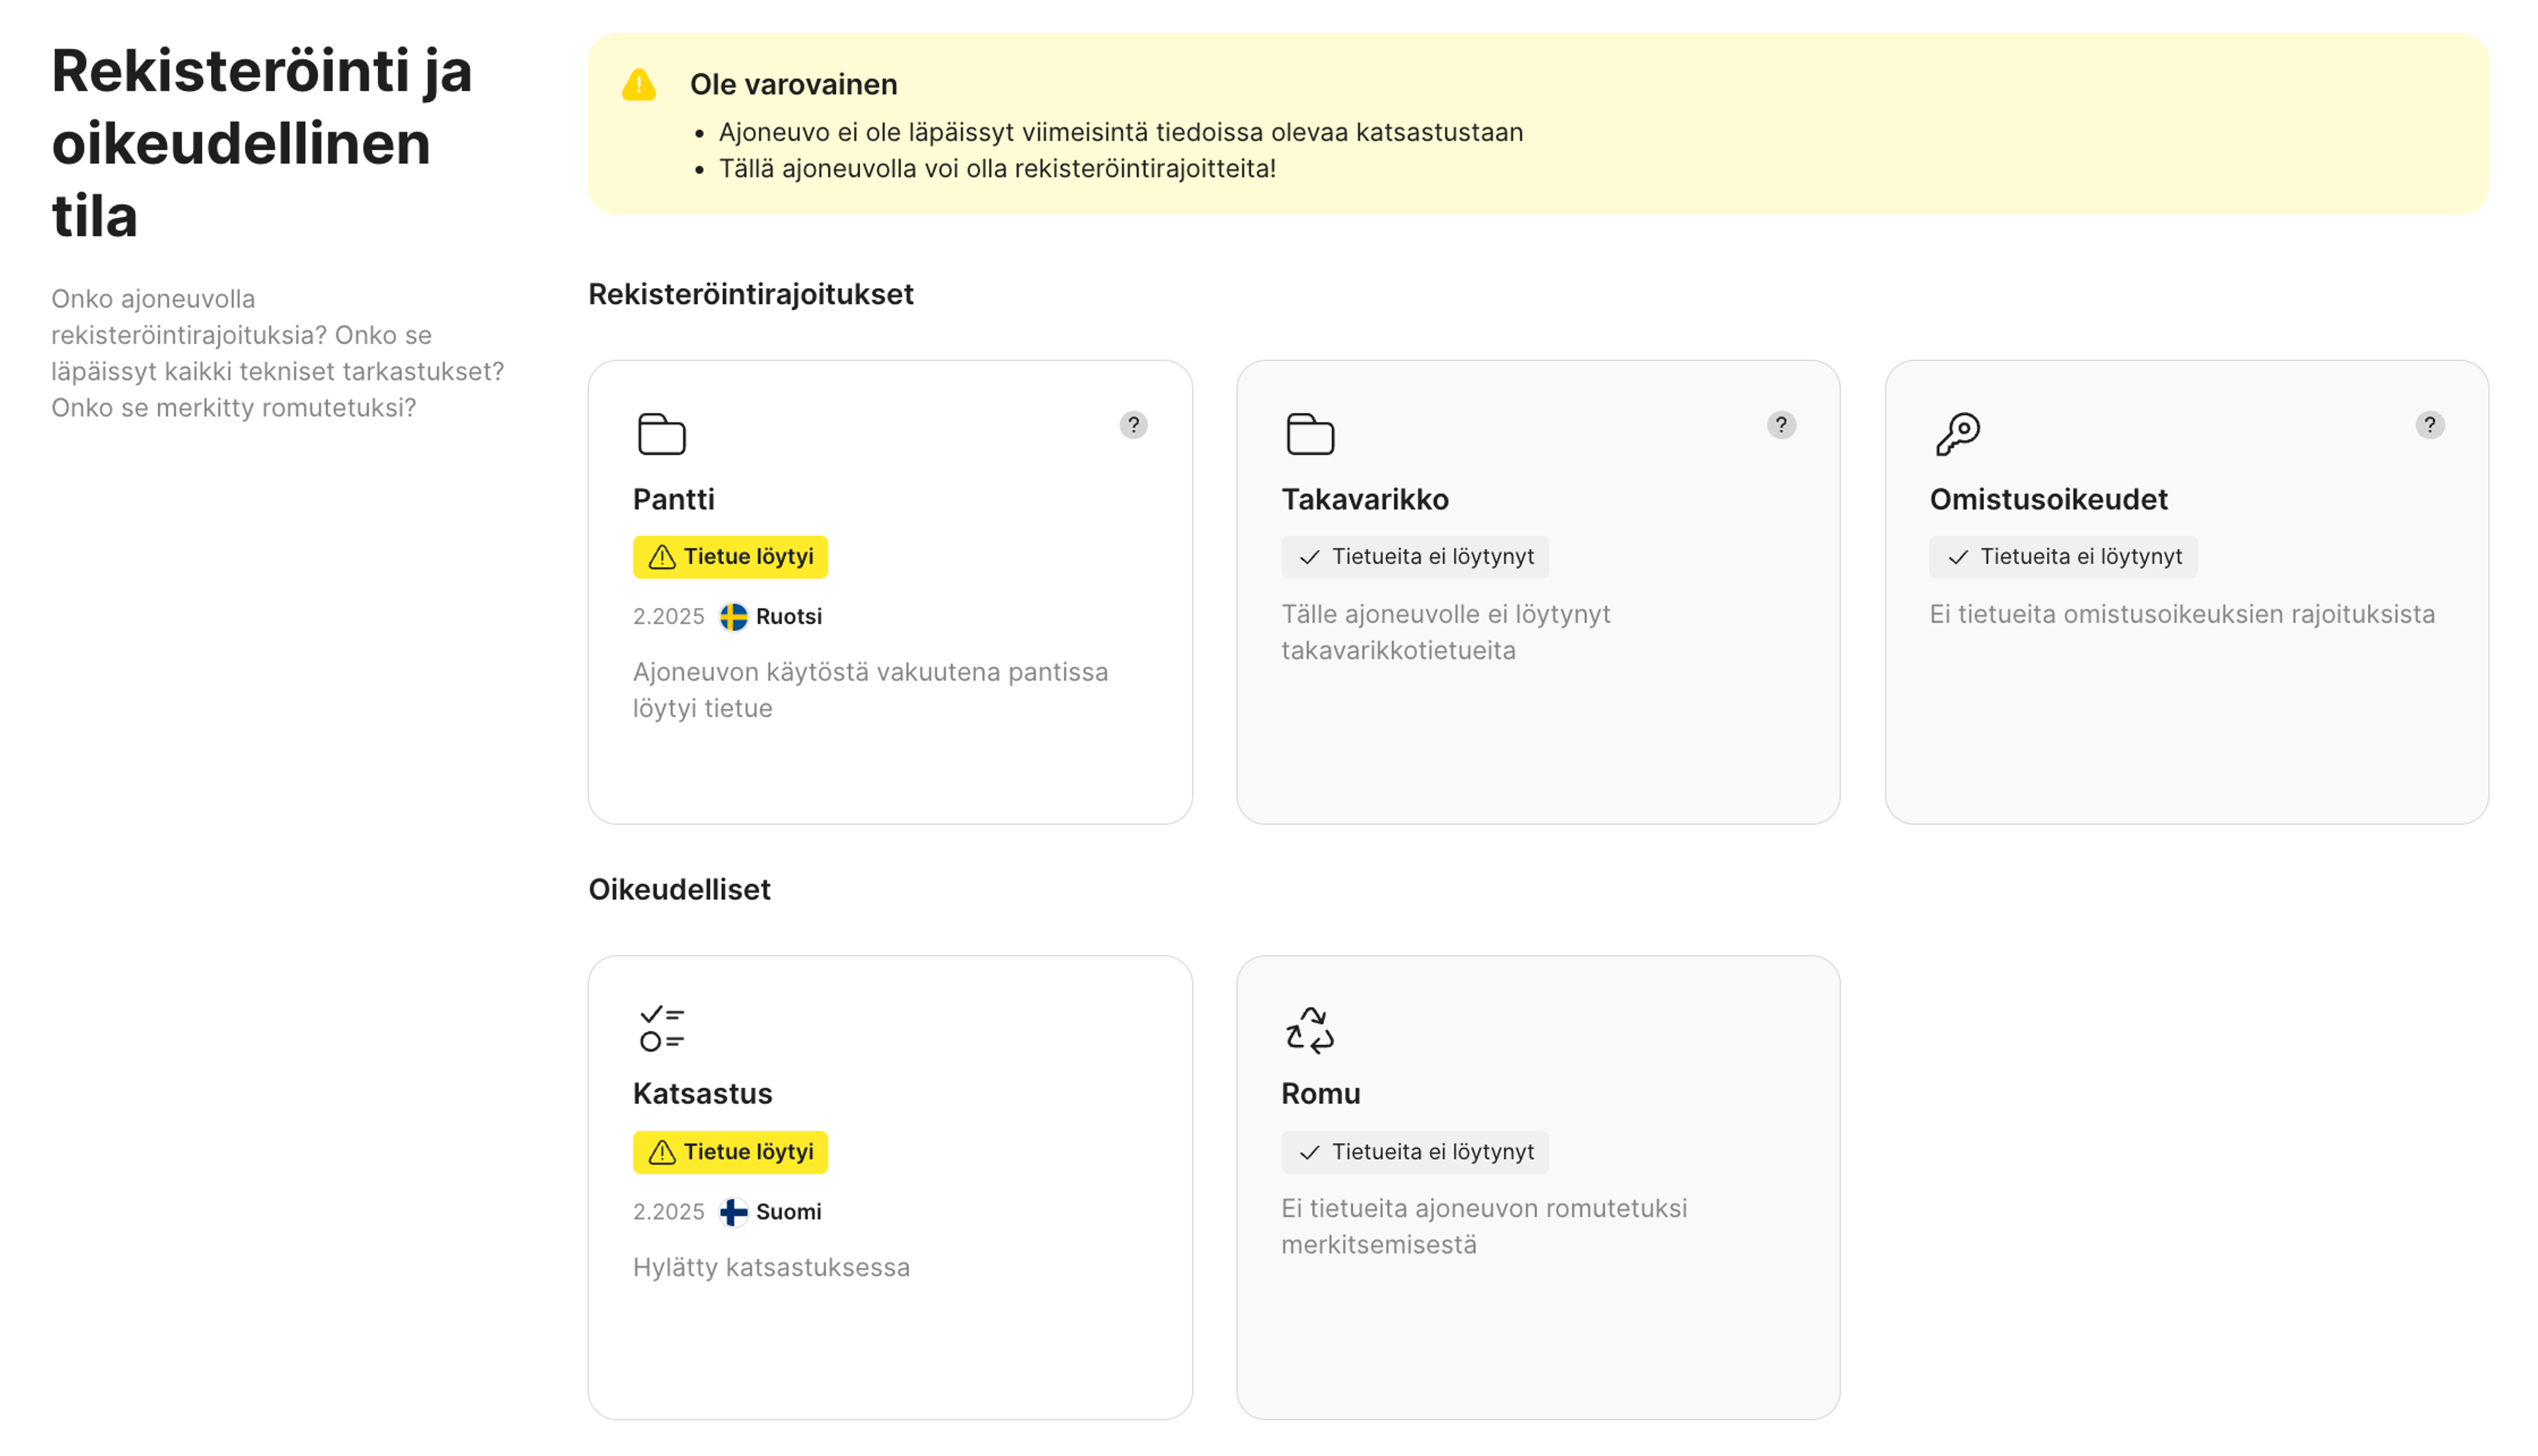Click the Tietue löytyi badge under Katsastus
2538x1456 pixels.
(x=730, y=1152)
